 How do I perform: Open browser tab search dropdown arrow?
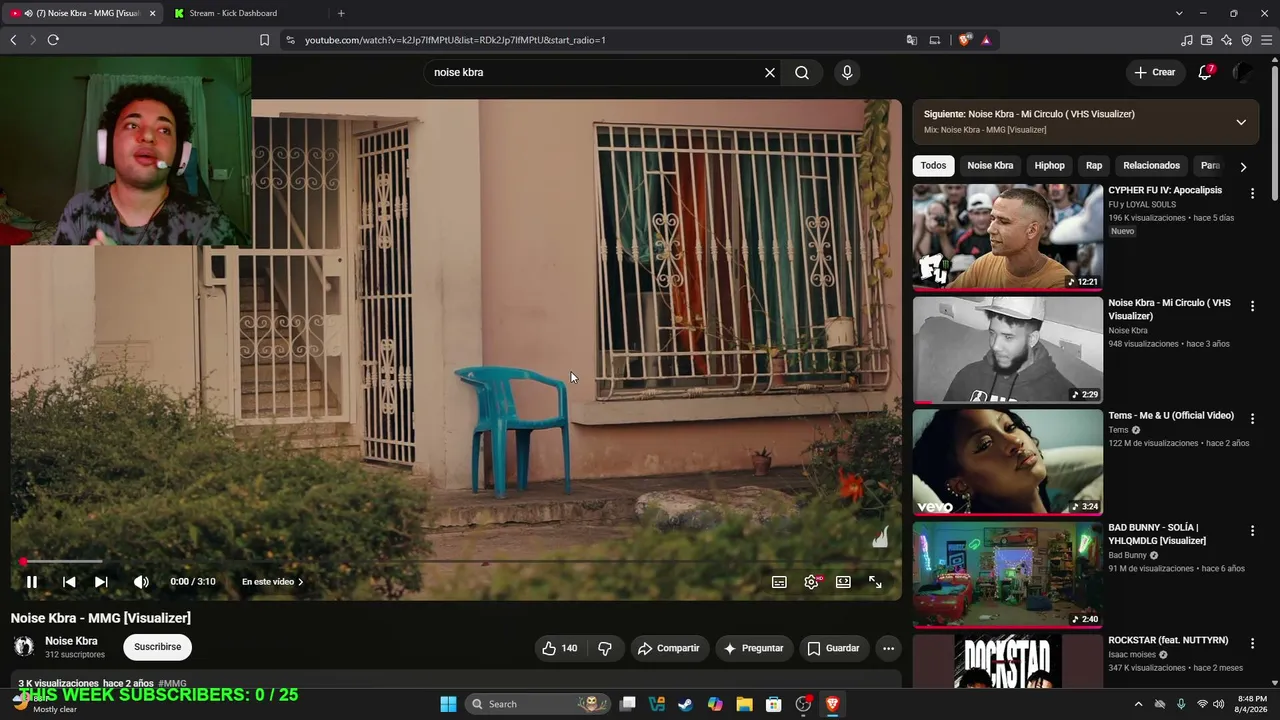pos(1179,13)
